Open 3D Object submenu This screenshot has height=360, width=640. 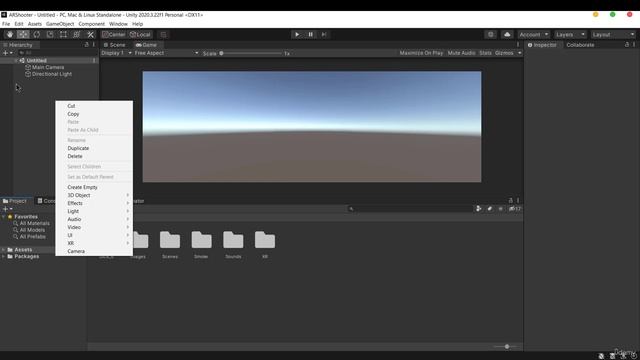coord(94,195)
